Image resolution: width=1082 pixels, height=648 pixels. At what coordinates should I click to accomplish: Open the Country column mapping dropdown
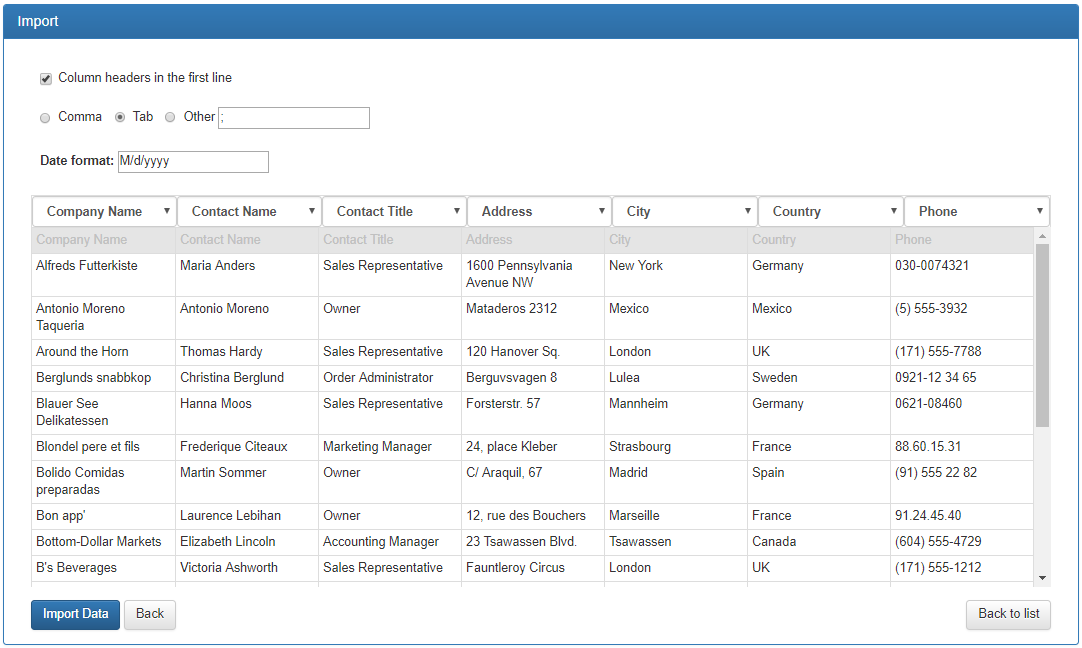coord(893,211)
